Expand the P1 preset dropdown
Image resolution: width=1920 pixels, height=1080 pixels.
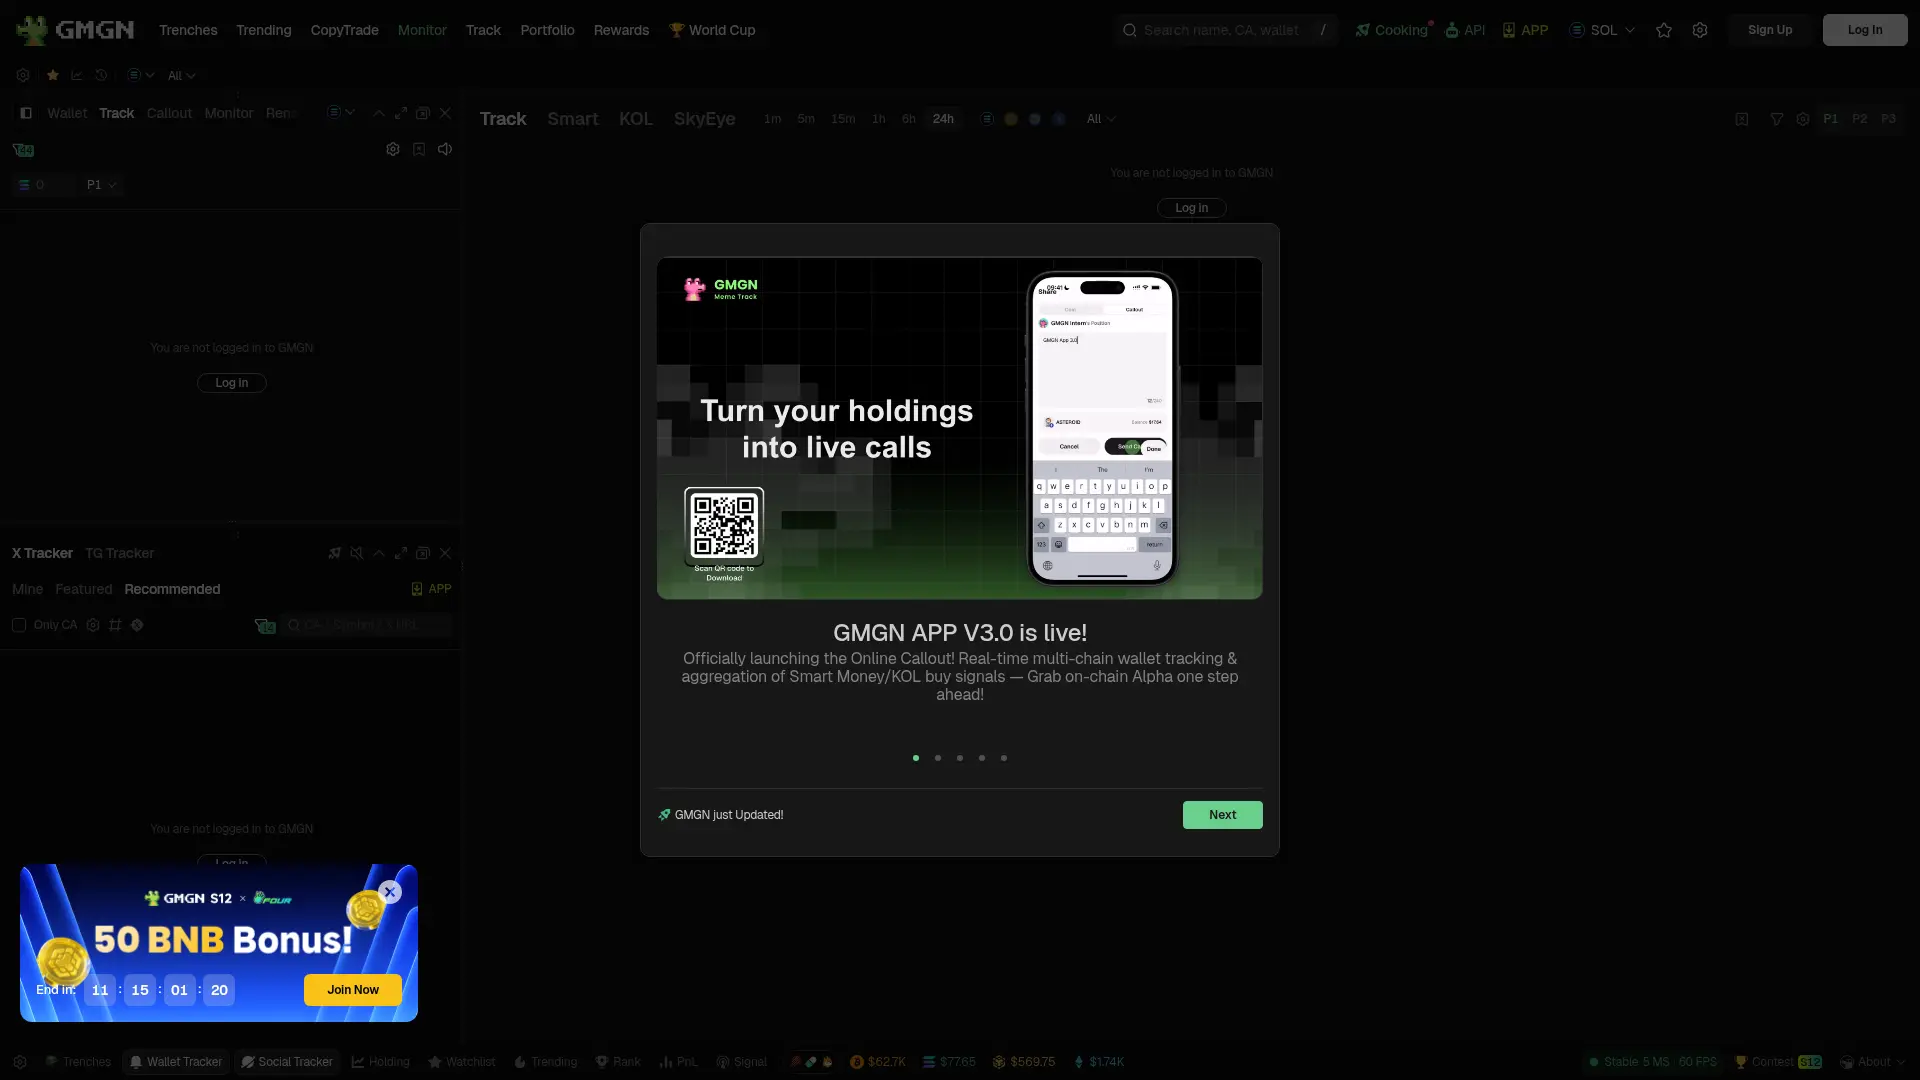101,185
